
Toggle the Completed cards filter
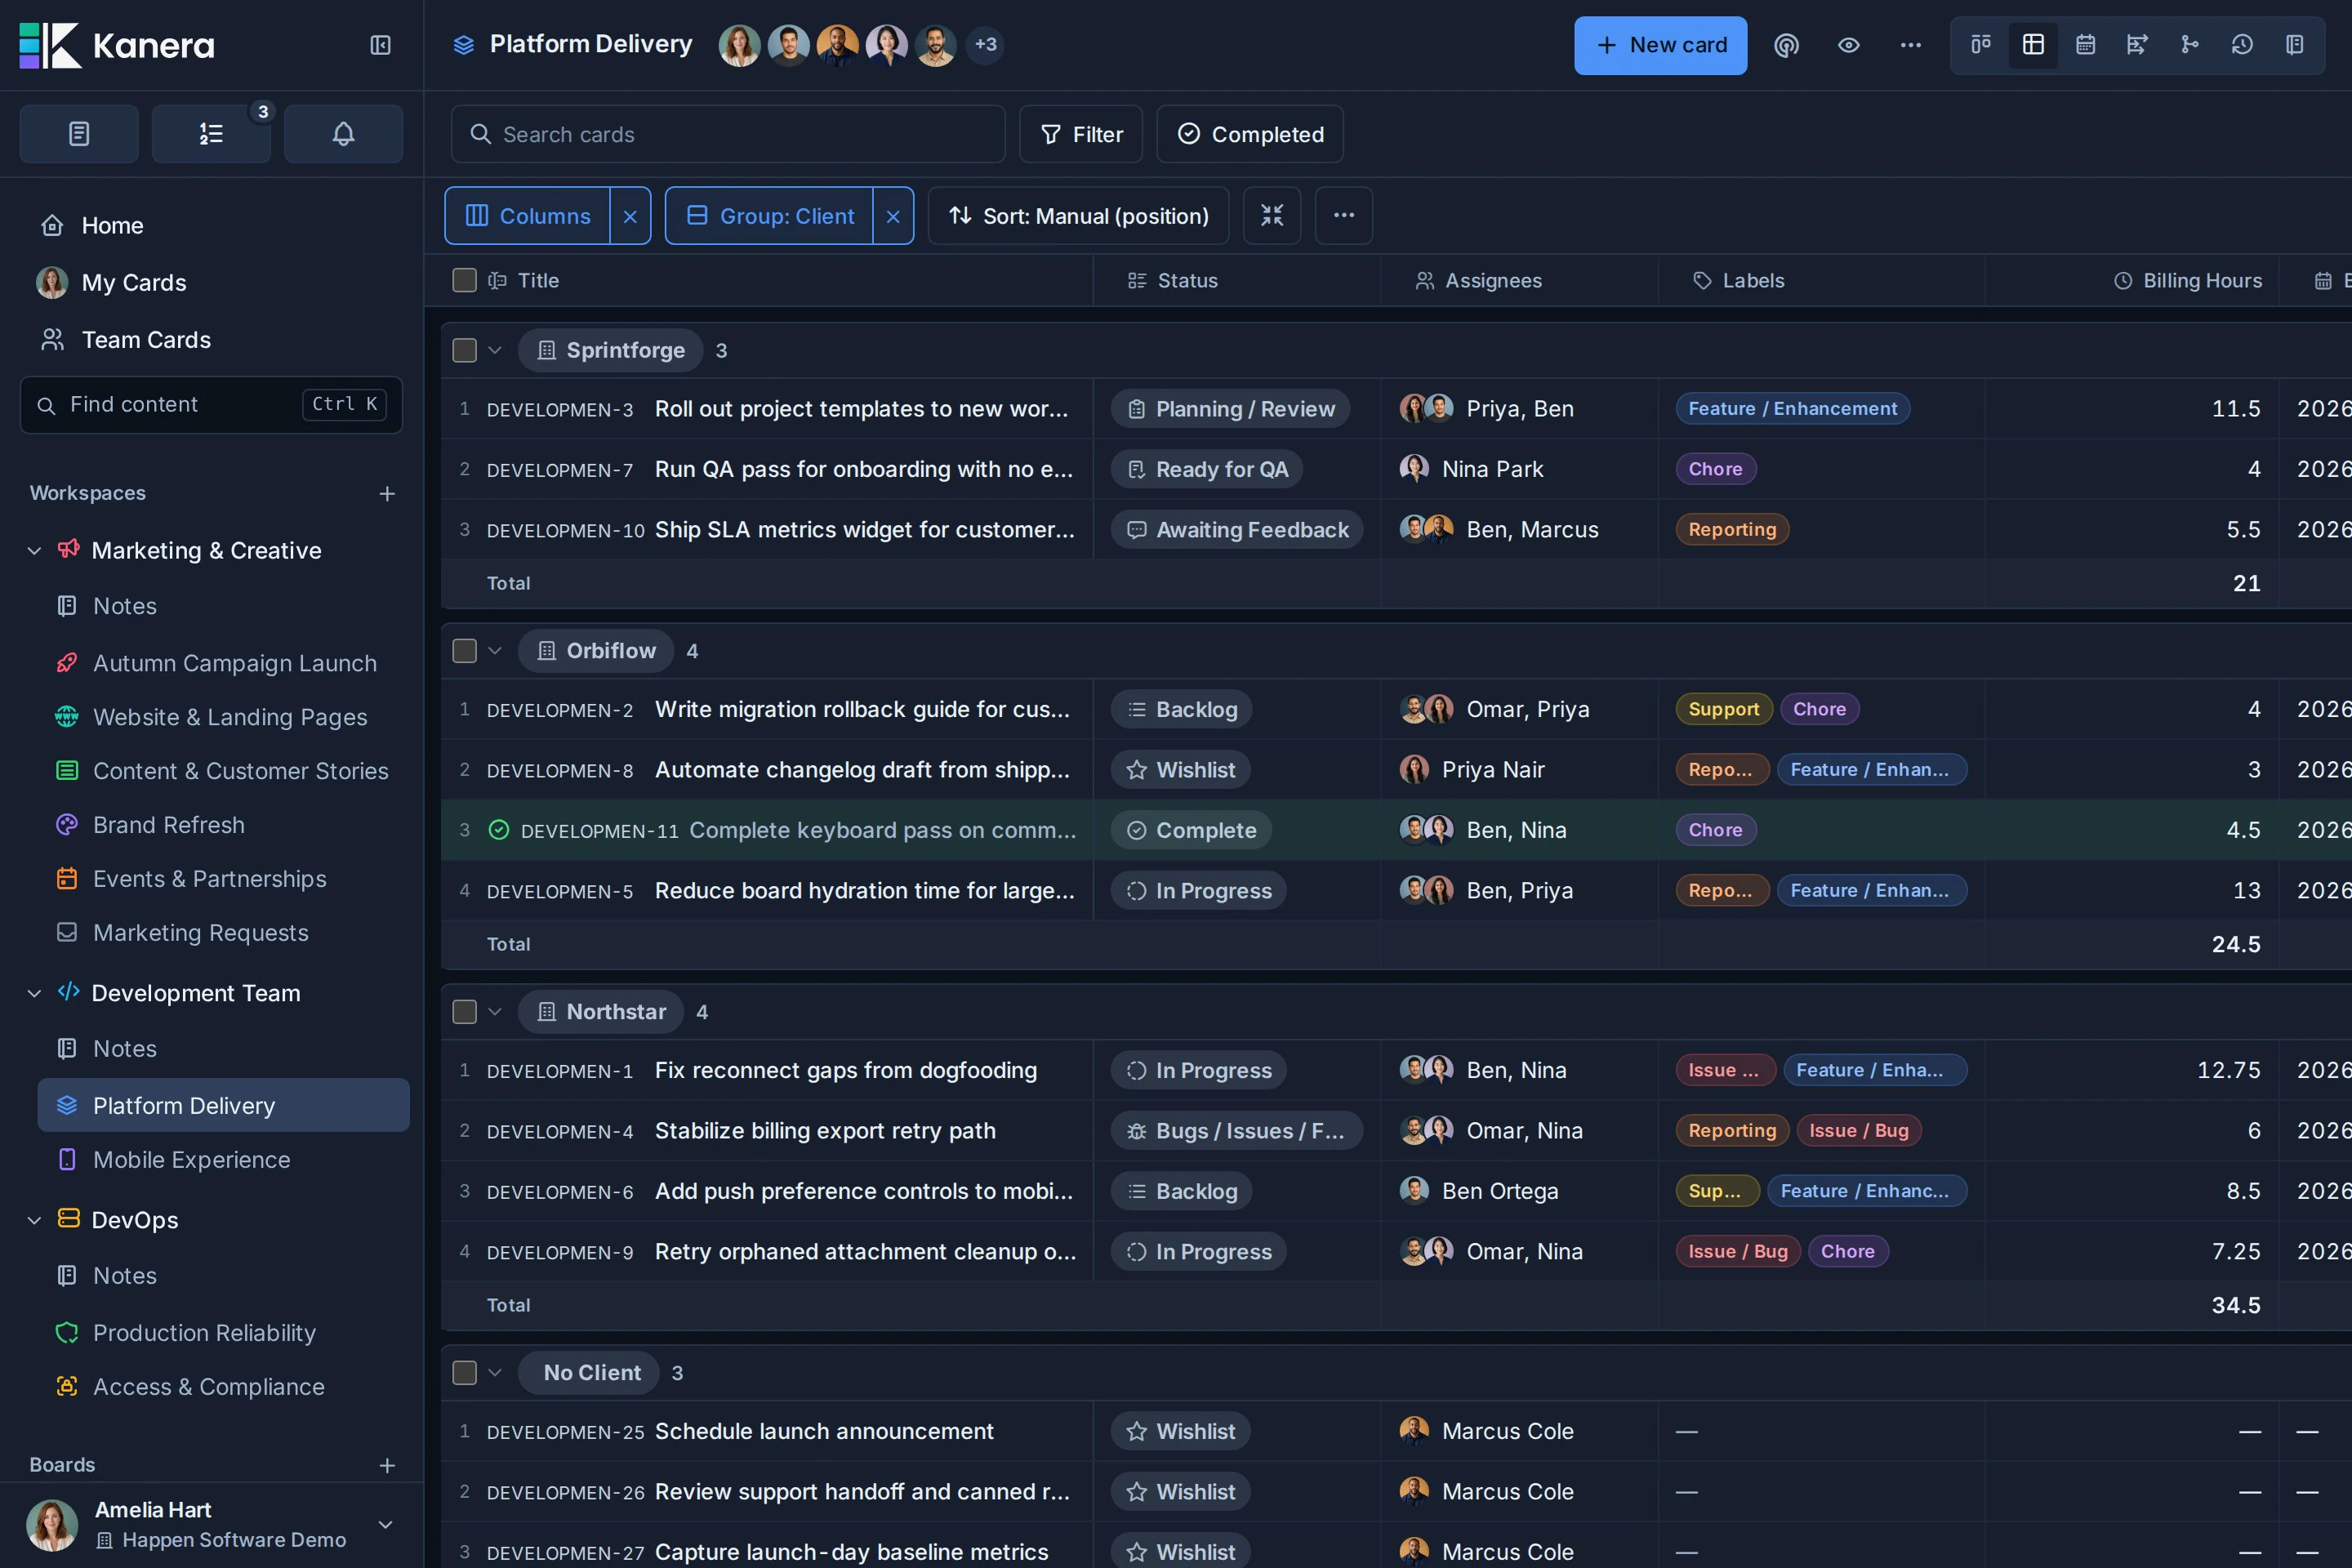(1250, 134)
